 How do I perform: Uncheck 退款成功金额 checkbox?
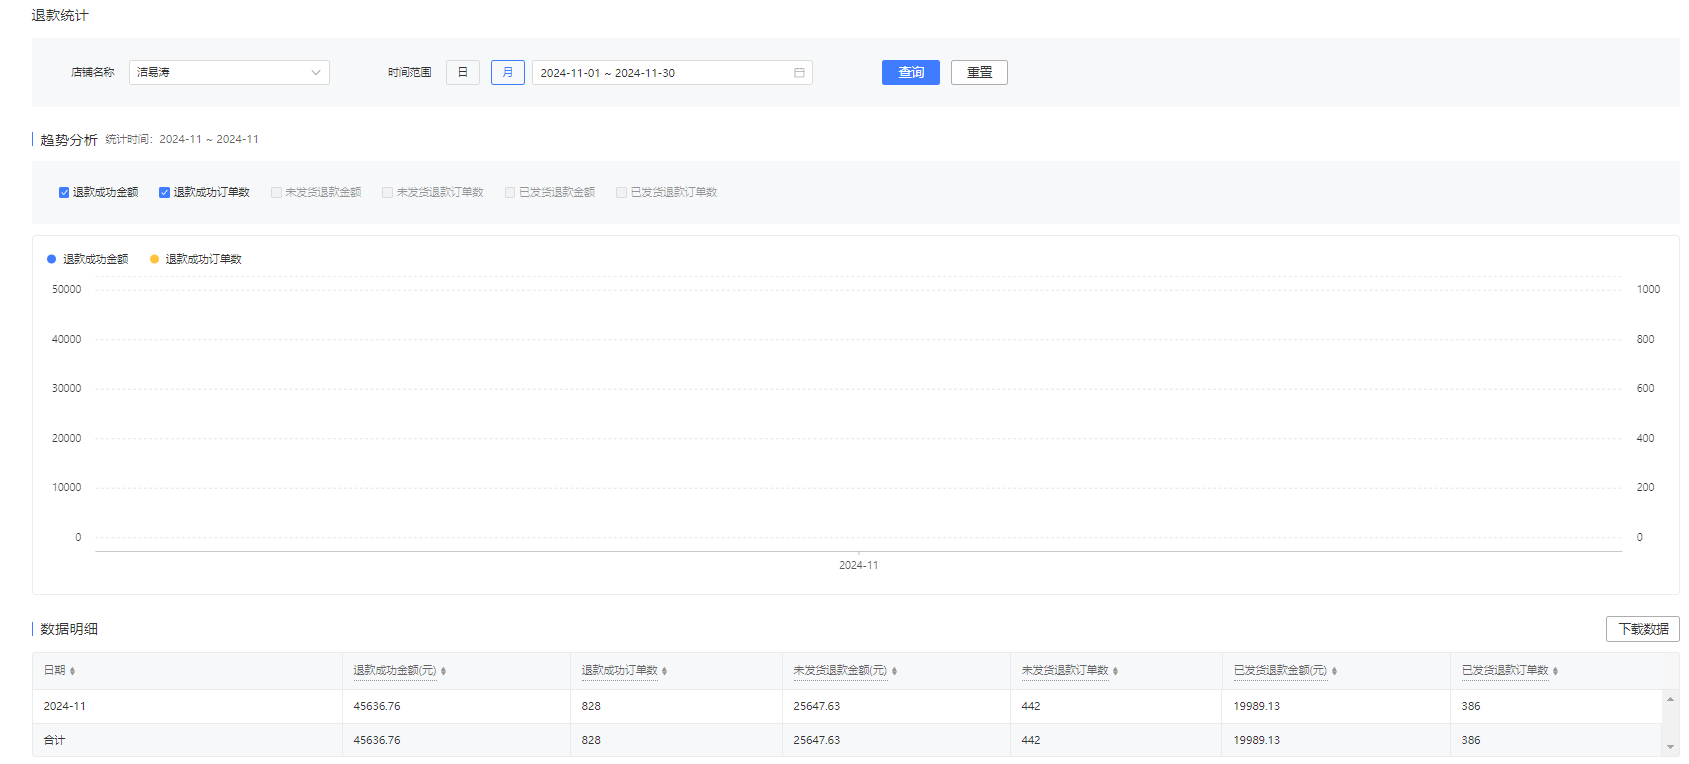(x=64, y=192)
